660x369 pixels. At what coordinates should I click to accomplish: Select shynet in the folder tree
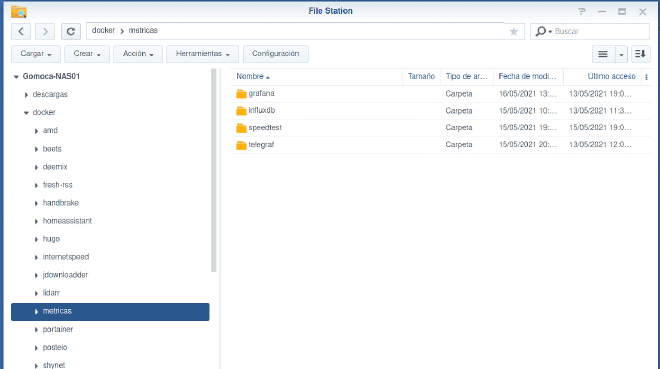54,365
